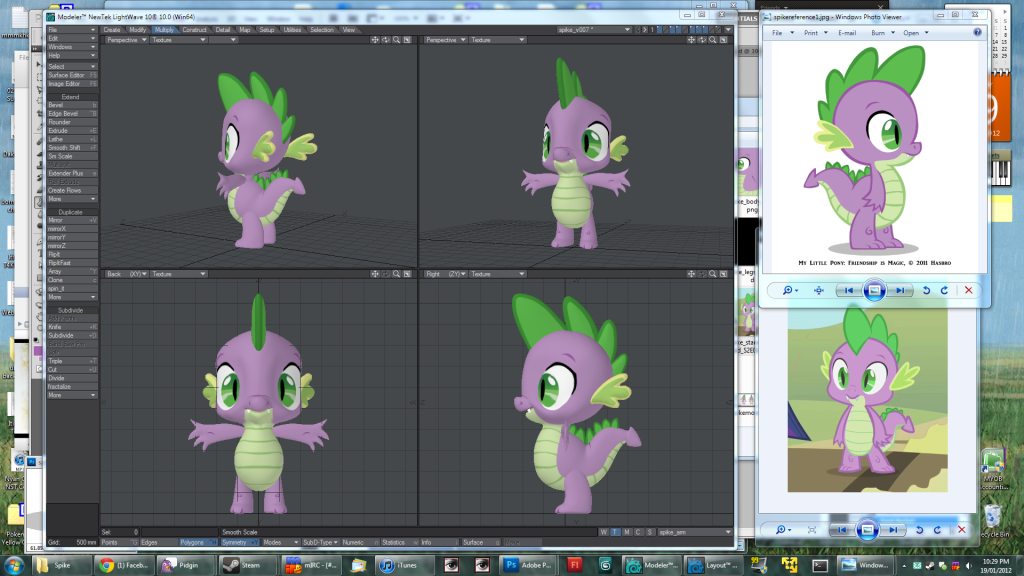Go to next image in lower Photo Viewer window

tap(893, 530)
